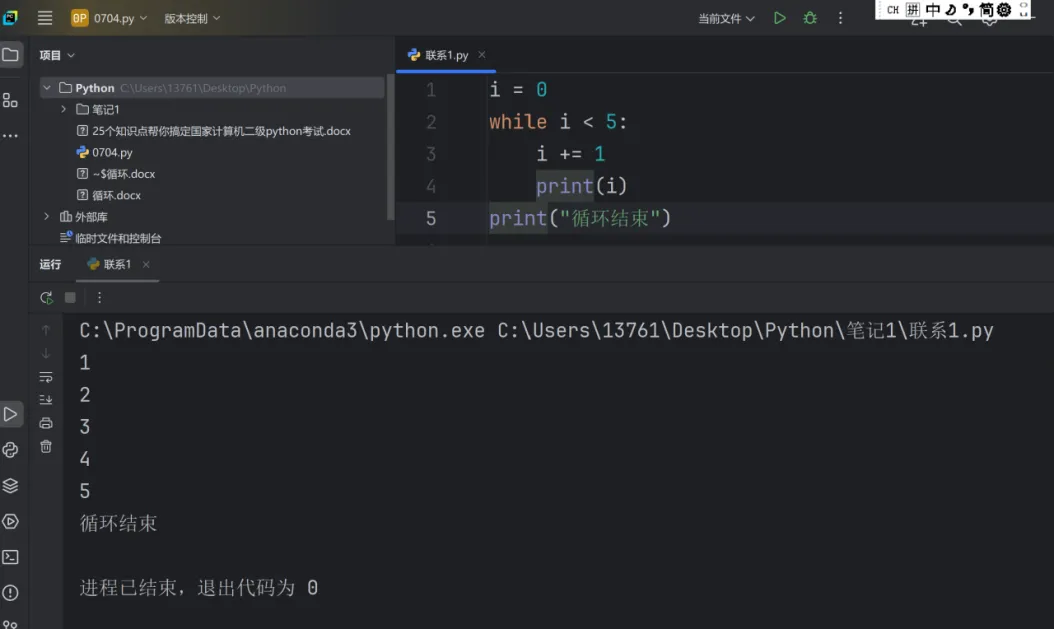This screenshot has height=629, width=1055.
Task: Open 0704.py in the project tree
Action: coord(112,153)
